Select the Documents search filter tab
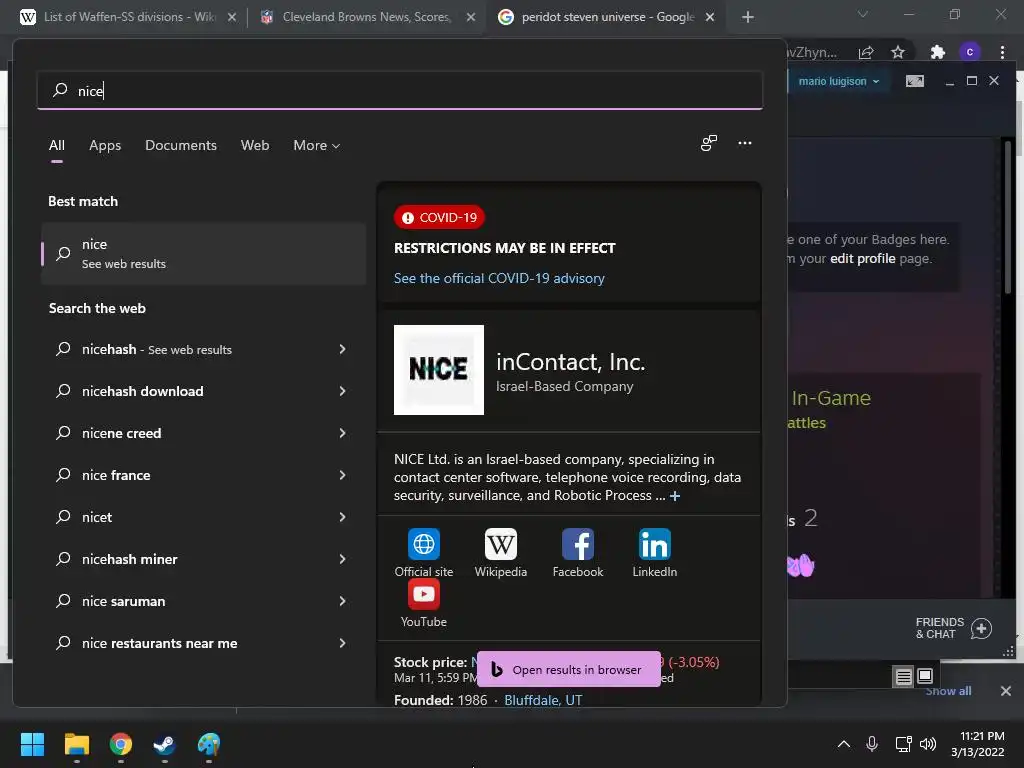The width and height of the screenshot is (1024, 768). pos(181,145)
